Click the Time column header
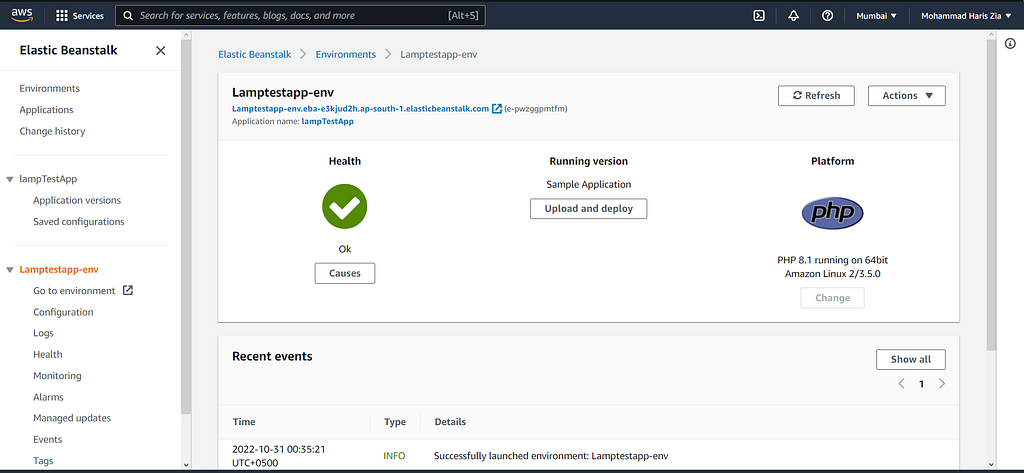The height and width of the screenshot is (473, 1024). 244,422
